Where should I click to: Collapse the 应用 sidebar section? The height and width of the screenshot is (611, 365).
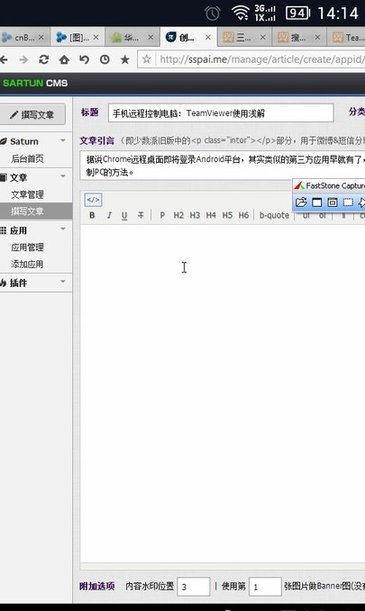click(63, 229)
